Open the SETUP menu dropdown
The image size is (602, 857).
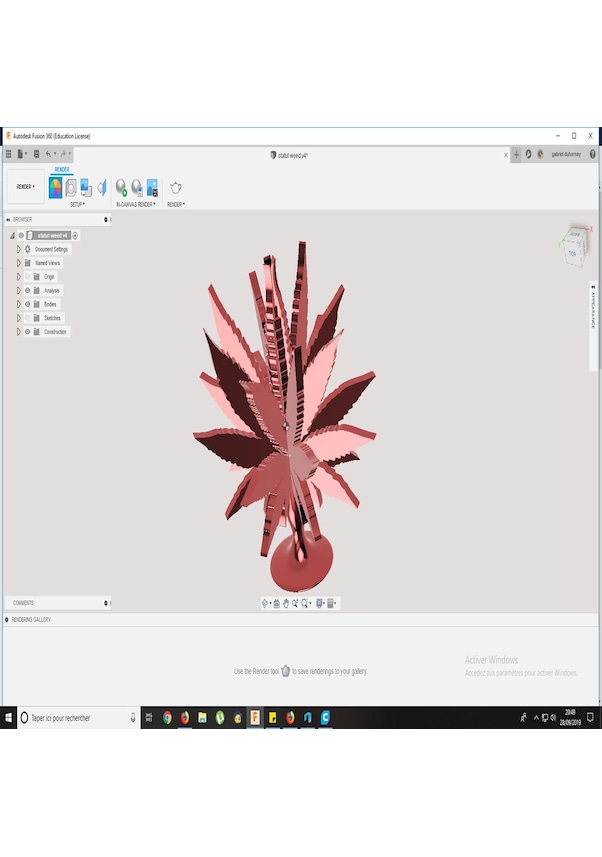[77, 204]
